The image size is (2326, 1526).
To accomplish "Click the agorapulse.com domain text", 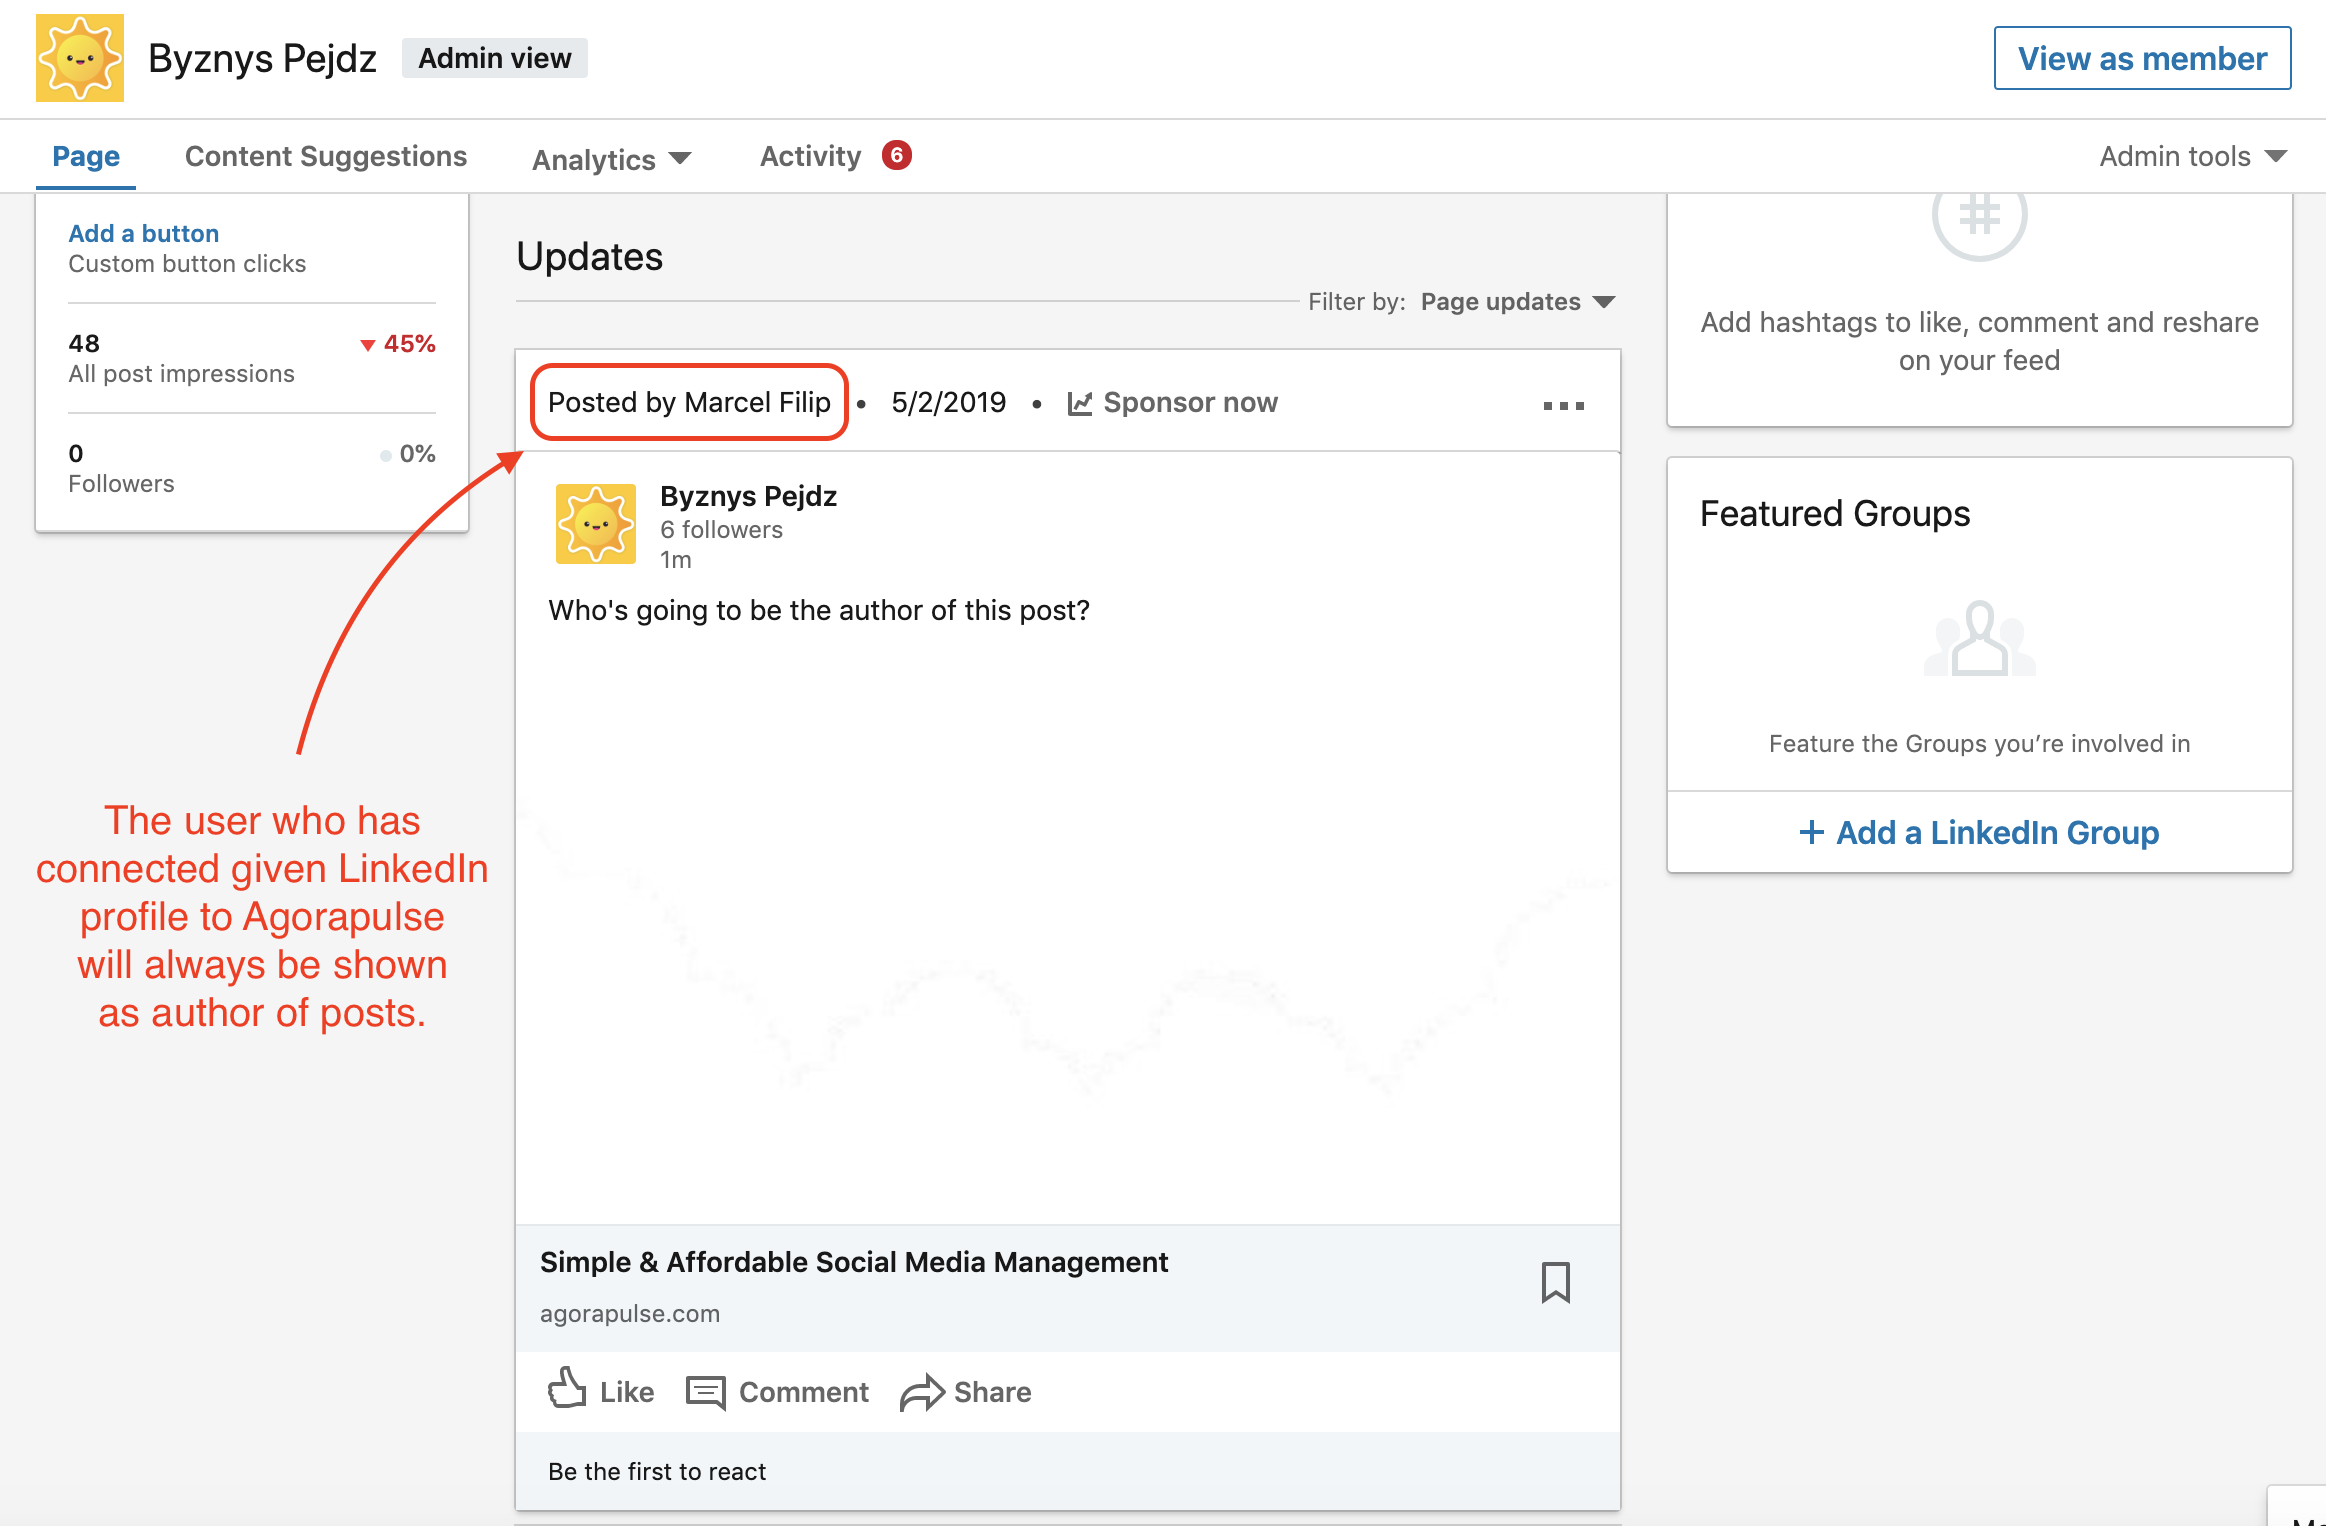I will tap(630, 1313).
